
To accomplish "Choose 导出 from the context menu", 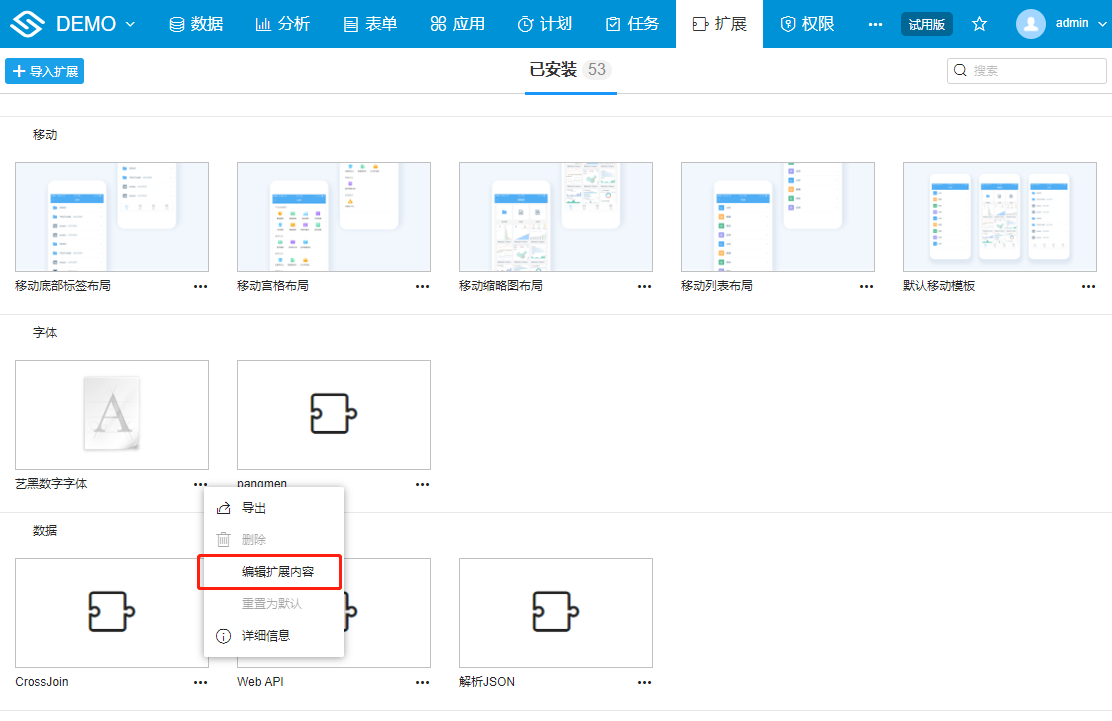I will point(254,508).
